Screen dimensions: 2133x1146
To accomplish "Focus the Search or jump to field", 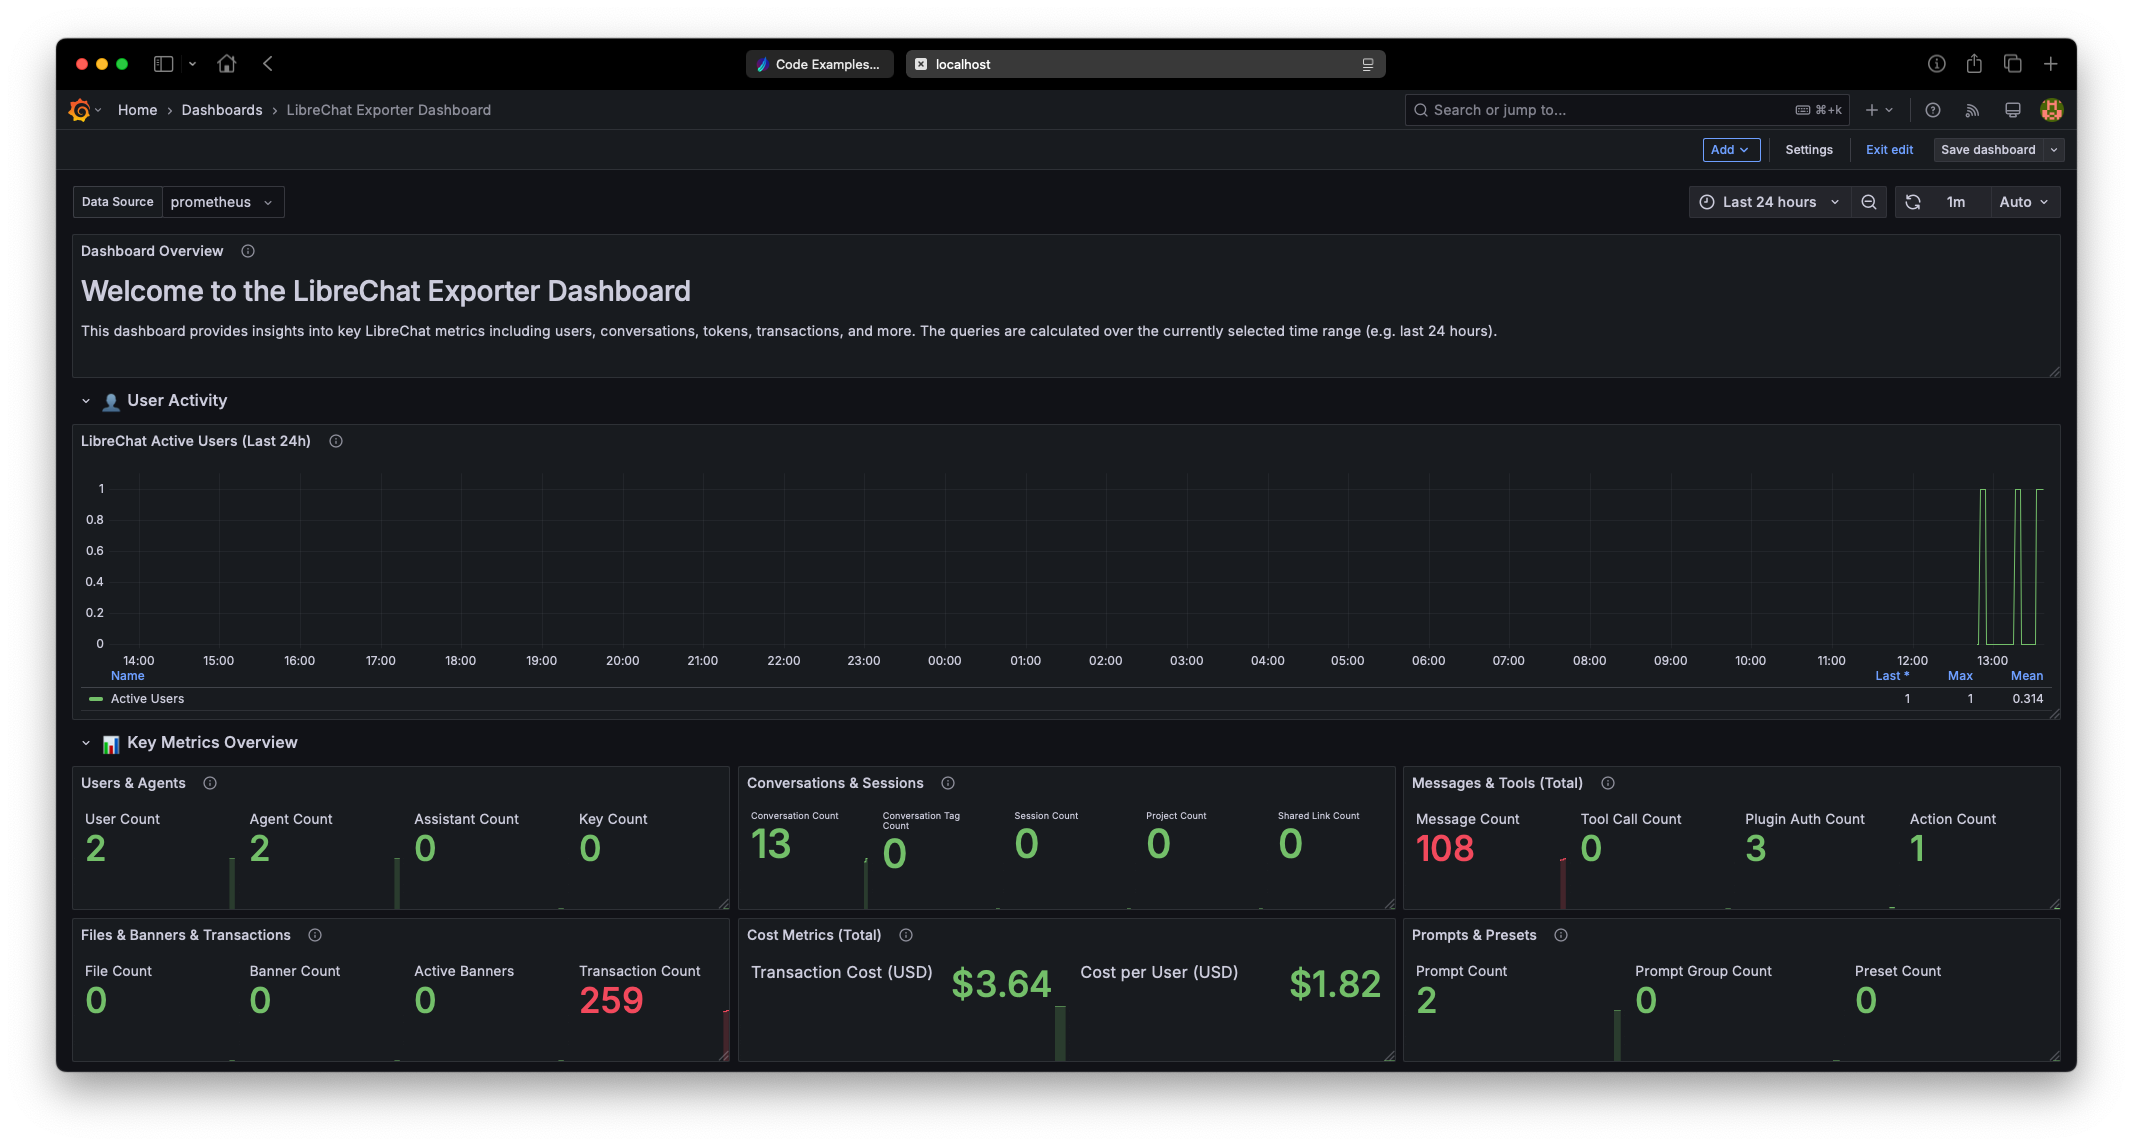I will pos(1627,110).
